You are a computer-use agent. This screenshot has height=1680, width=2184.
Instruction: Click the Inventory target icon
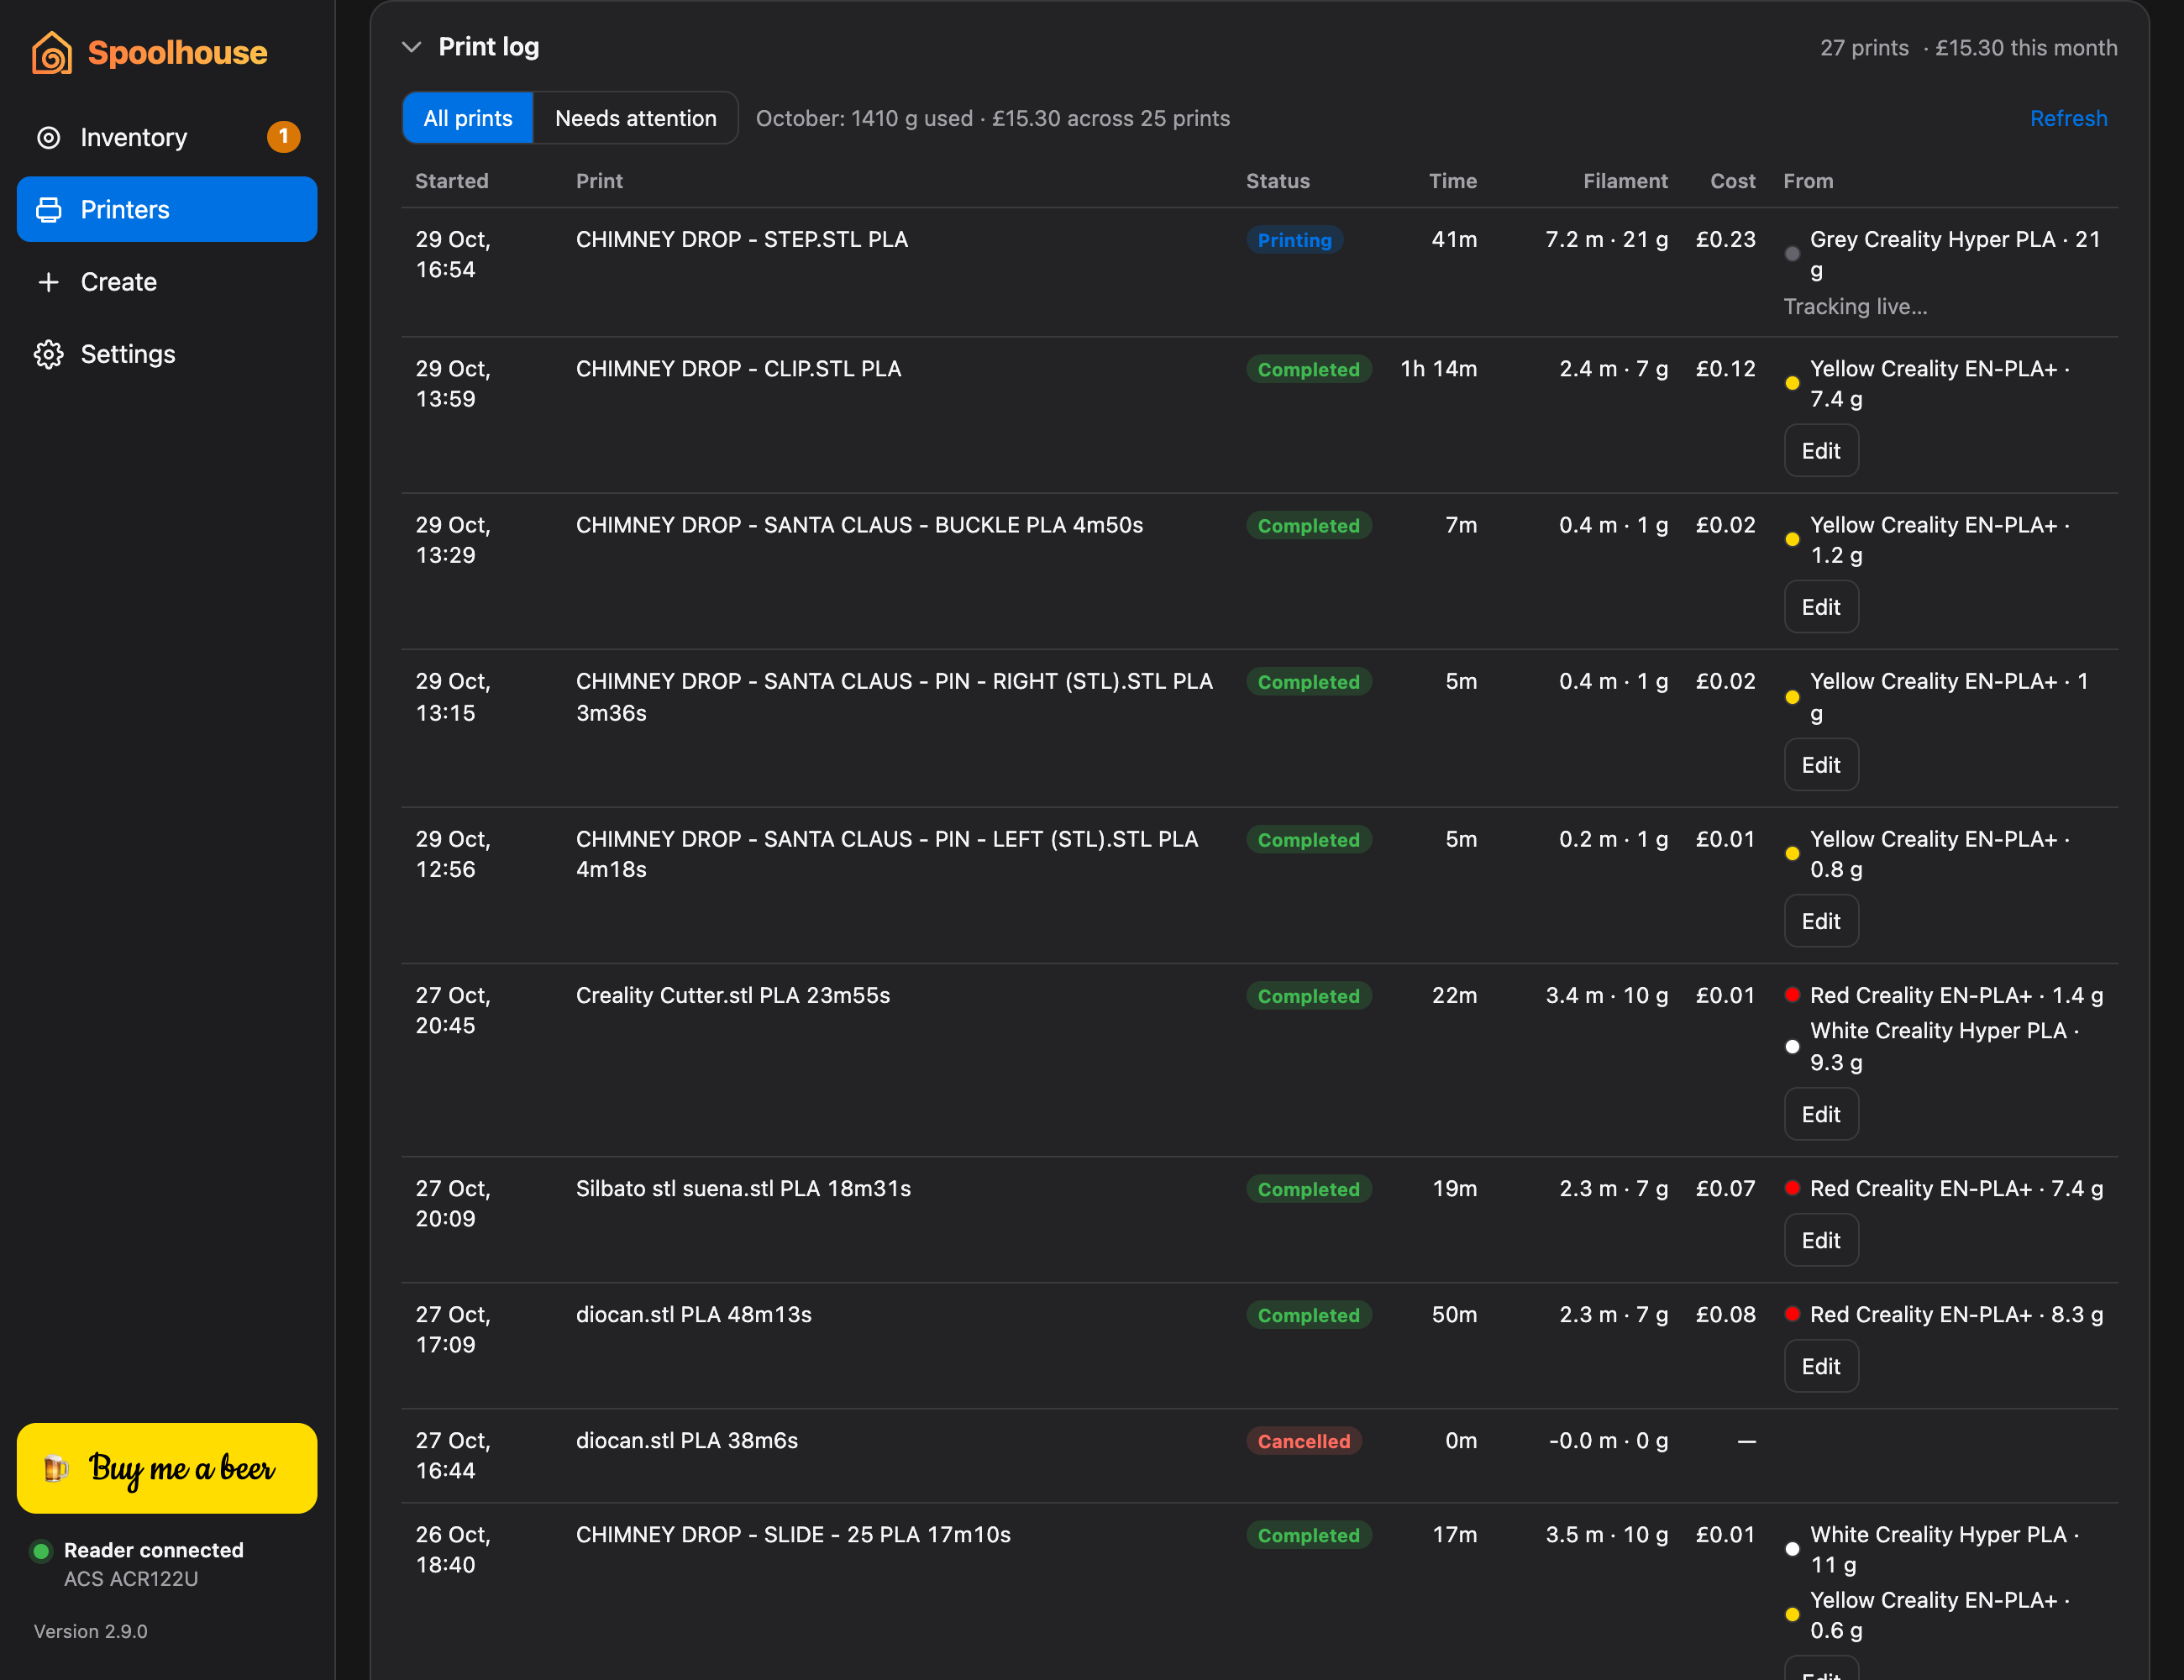click(49, 137)
